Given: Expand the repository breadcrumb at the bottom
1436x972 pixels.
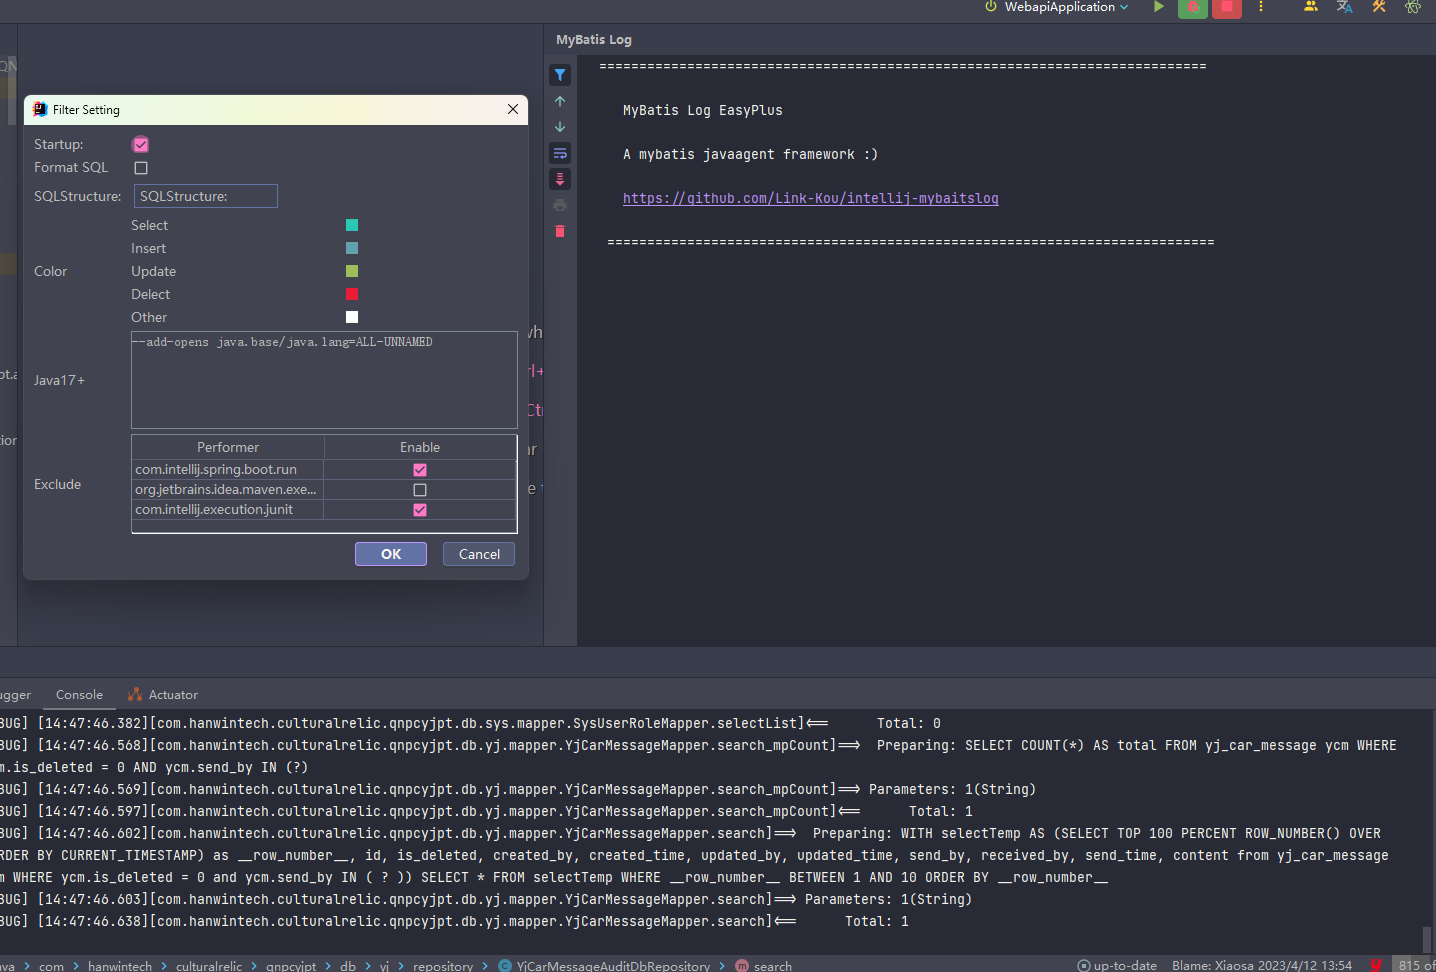Looking at the screenshot, I should pos(443,966).
